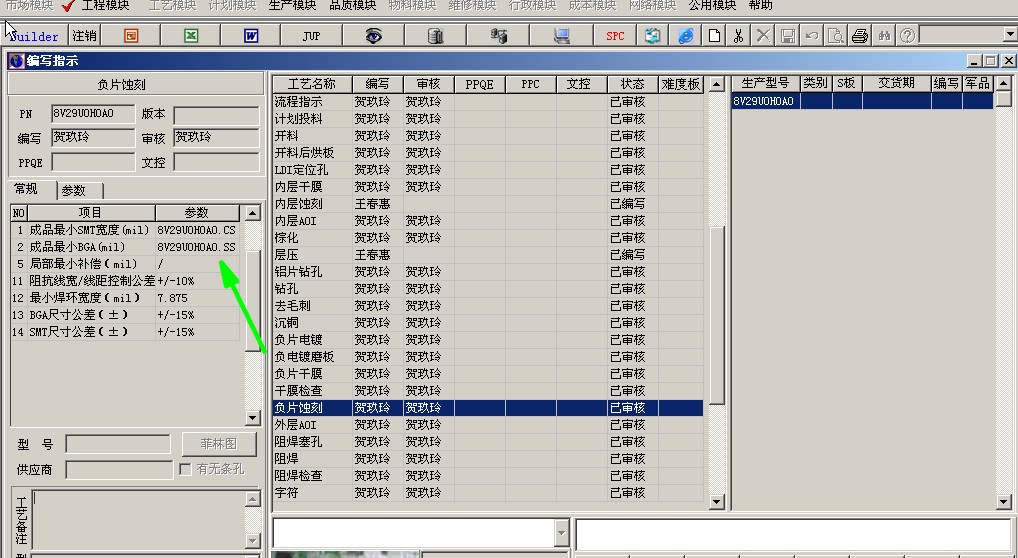Image resolution: width=1018 pixels, height=558 pixels.
Task: Select the 字符 process row
Action: tap(488, 493)
